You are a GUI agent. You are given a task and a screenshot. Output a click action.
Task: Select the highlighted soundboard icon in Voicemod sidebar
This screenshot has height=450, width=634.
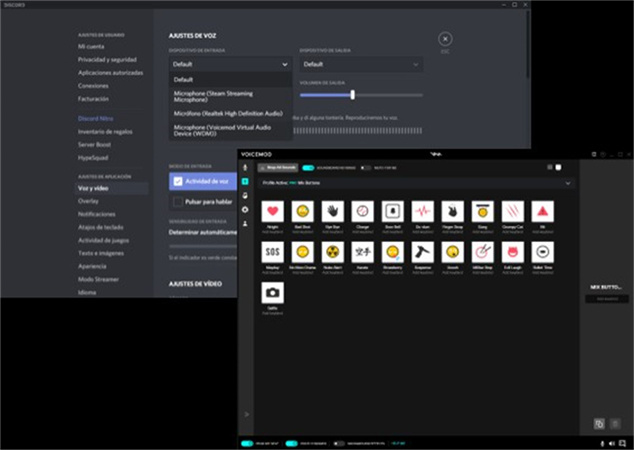pyautogui.click(x=245, y=182)
